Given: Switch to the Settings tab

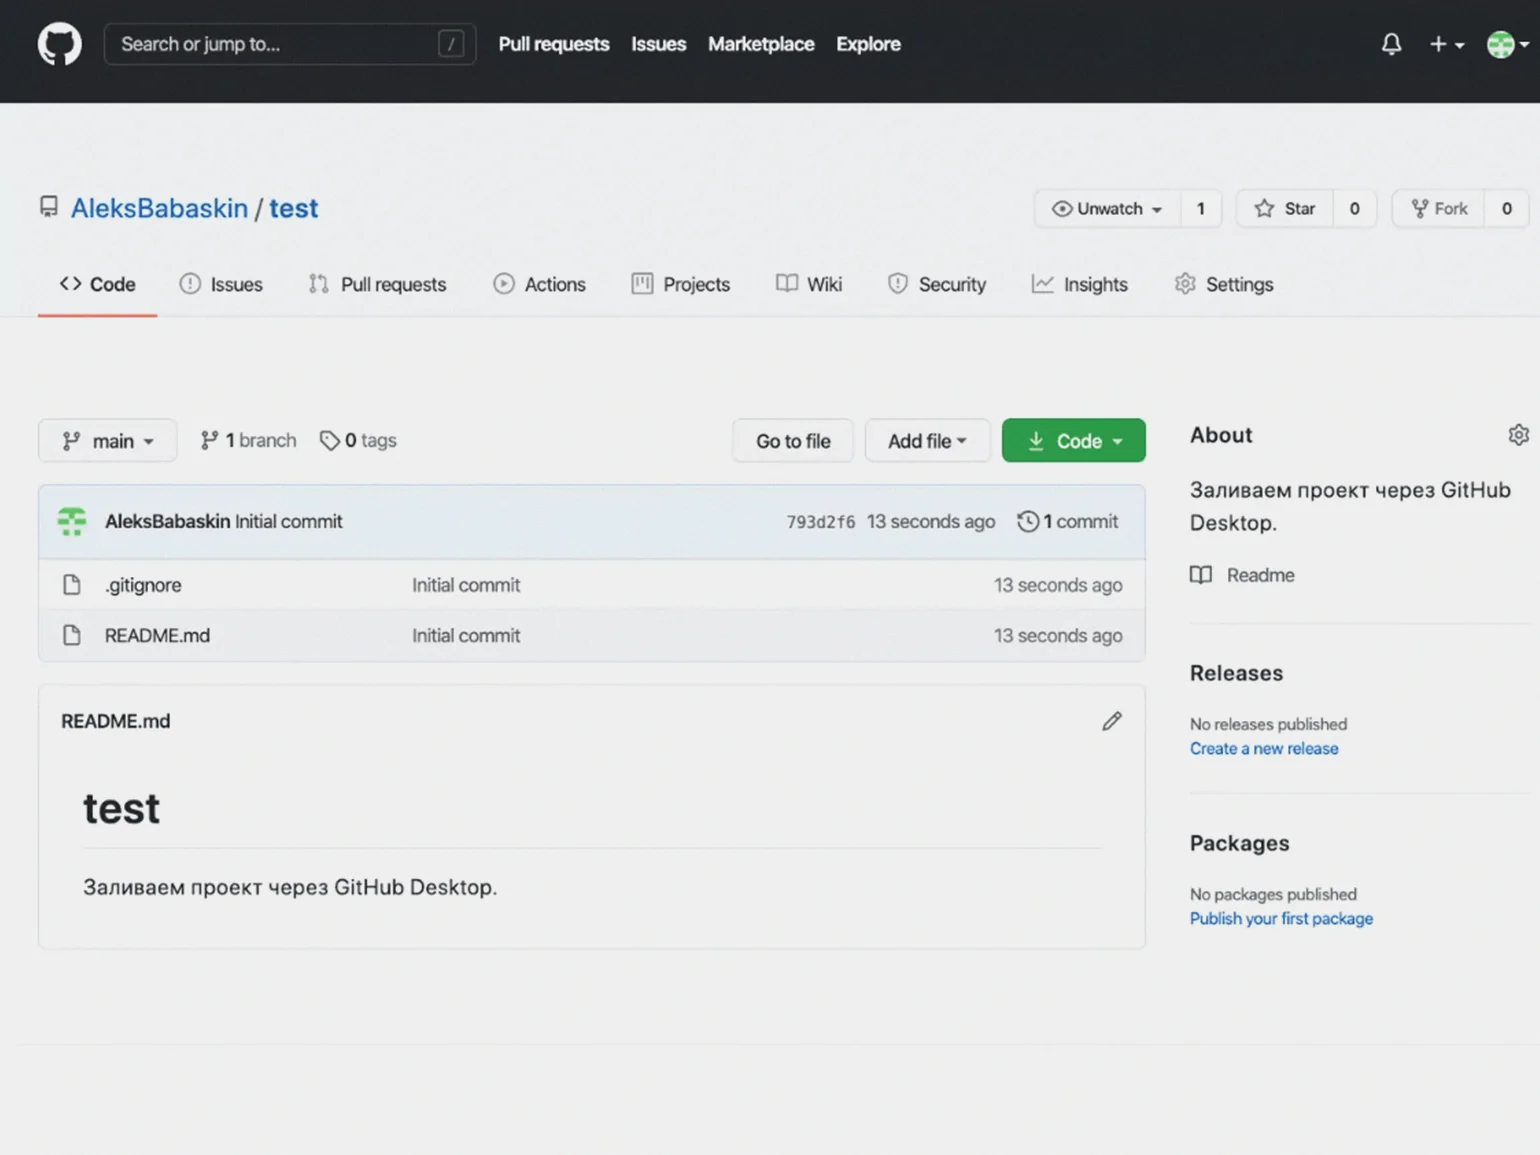Looking at the screenshot, I should click(x=1224, y=284).
